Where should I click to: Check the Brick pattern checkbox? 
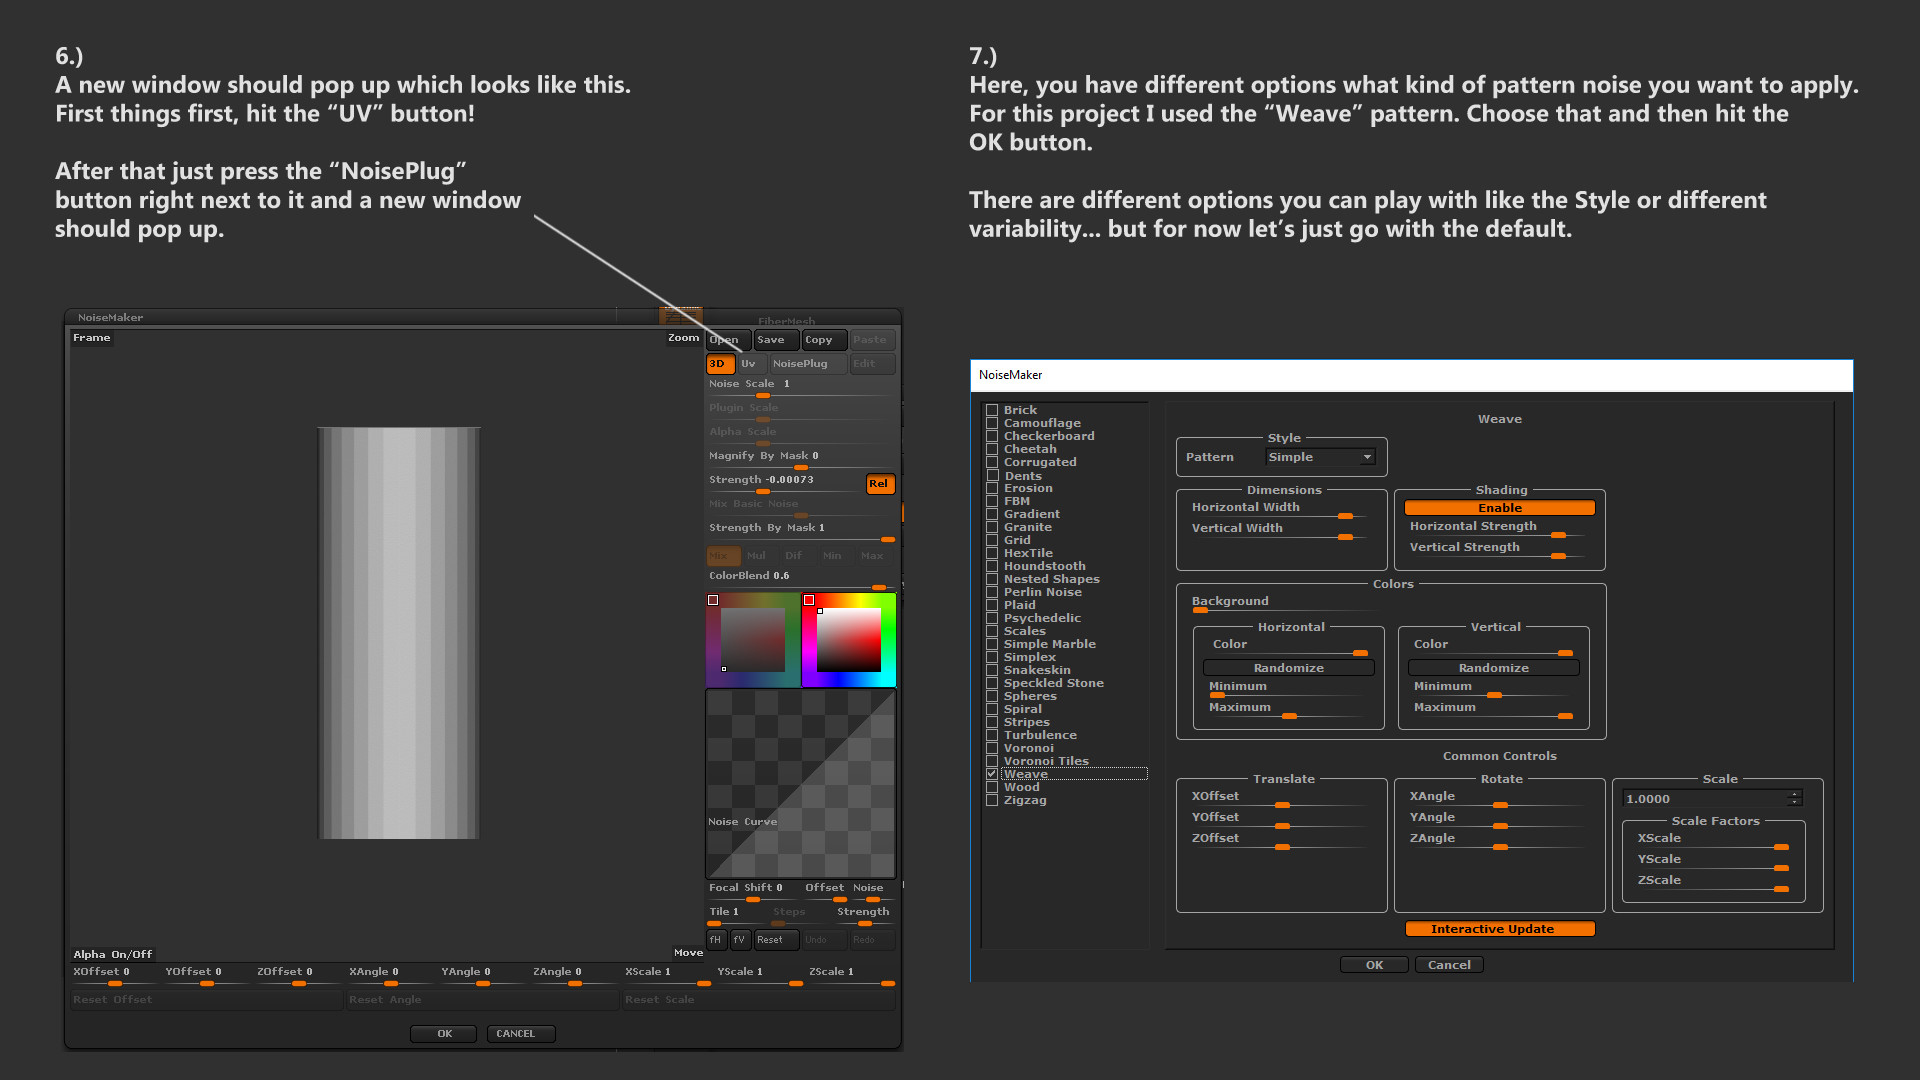click(x=992, y=410)
